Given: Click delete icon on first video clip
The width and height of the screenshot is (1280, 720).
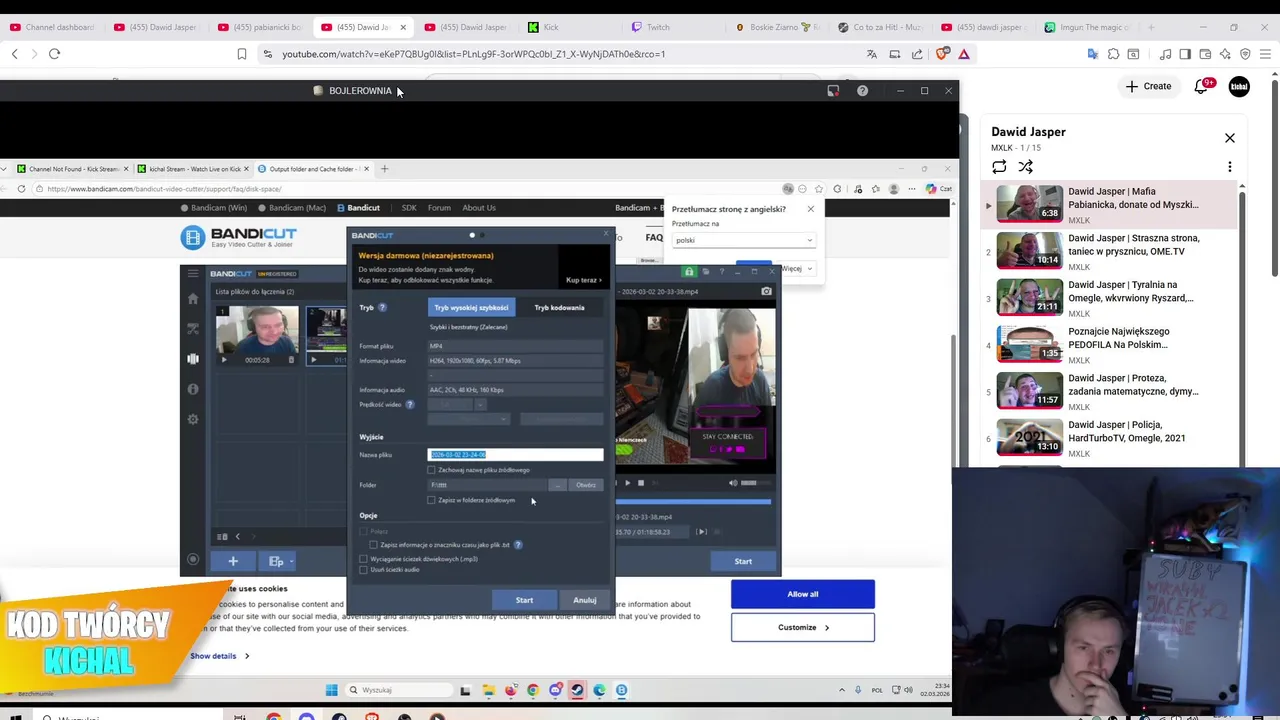Looking at the screenshot, I should 291,360.
